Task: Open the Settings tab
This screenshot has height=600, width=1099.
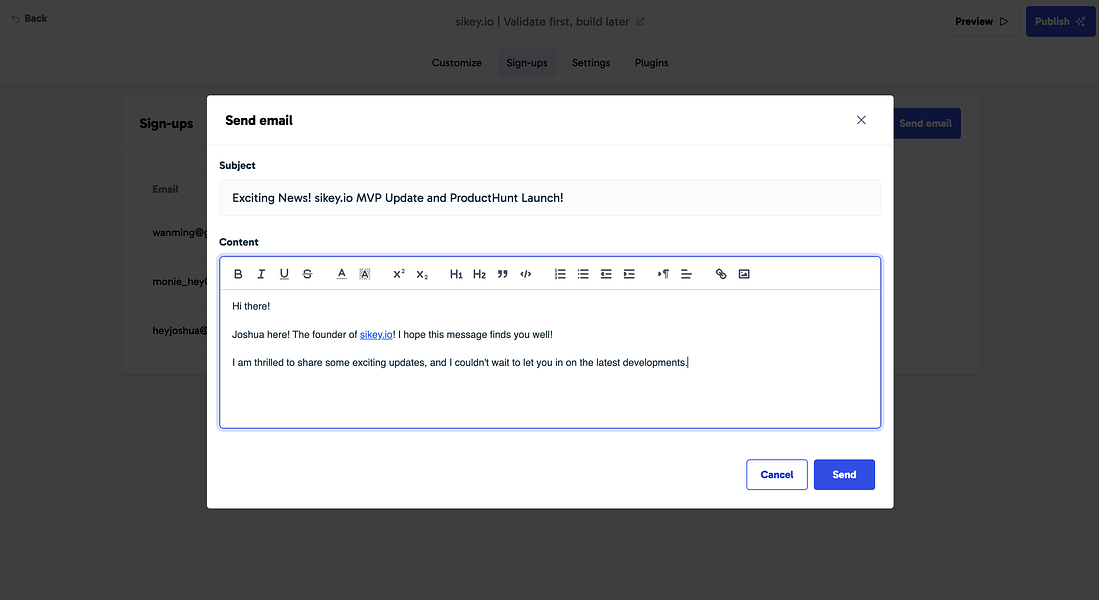Action: click(x=591, y=63)
